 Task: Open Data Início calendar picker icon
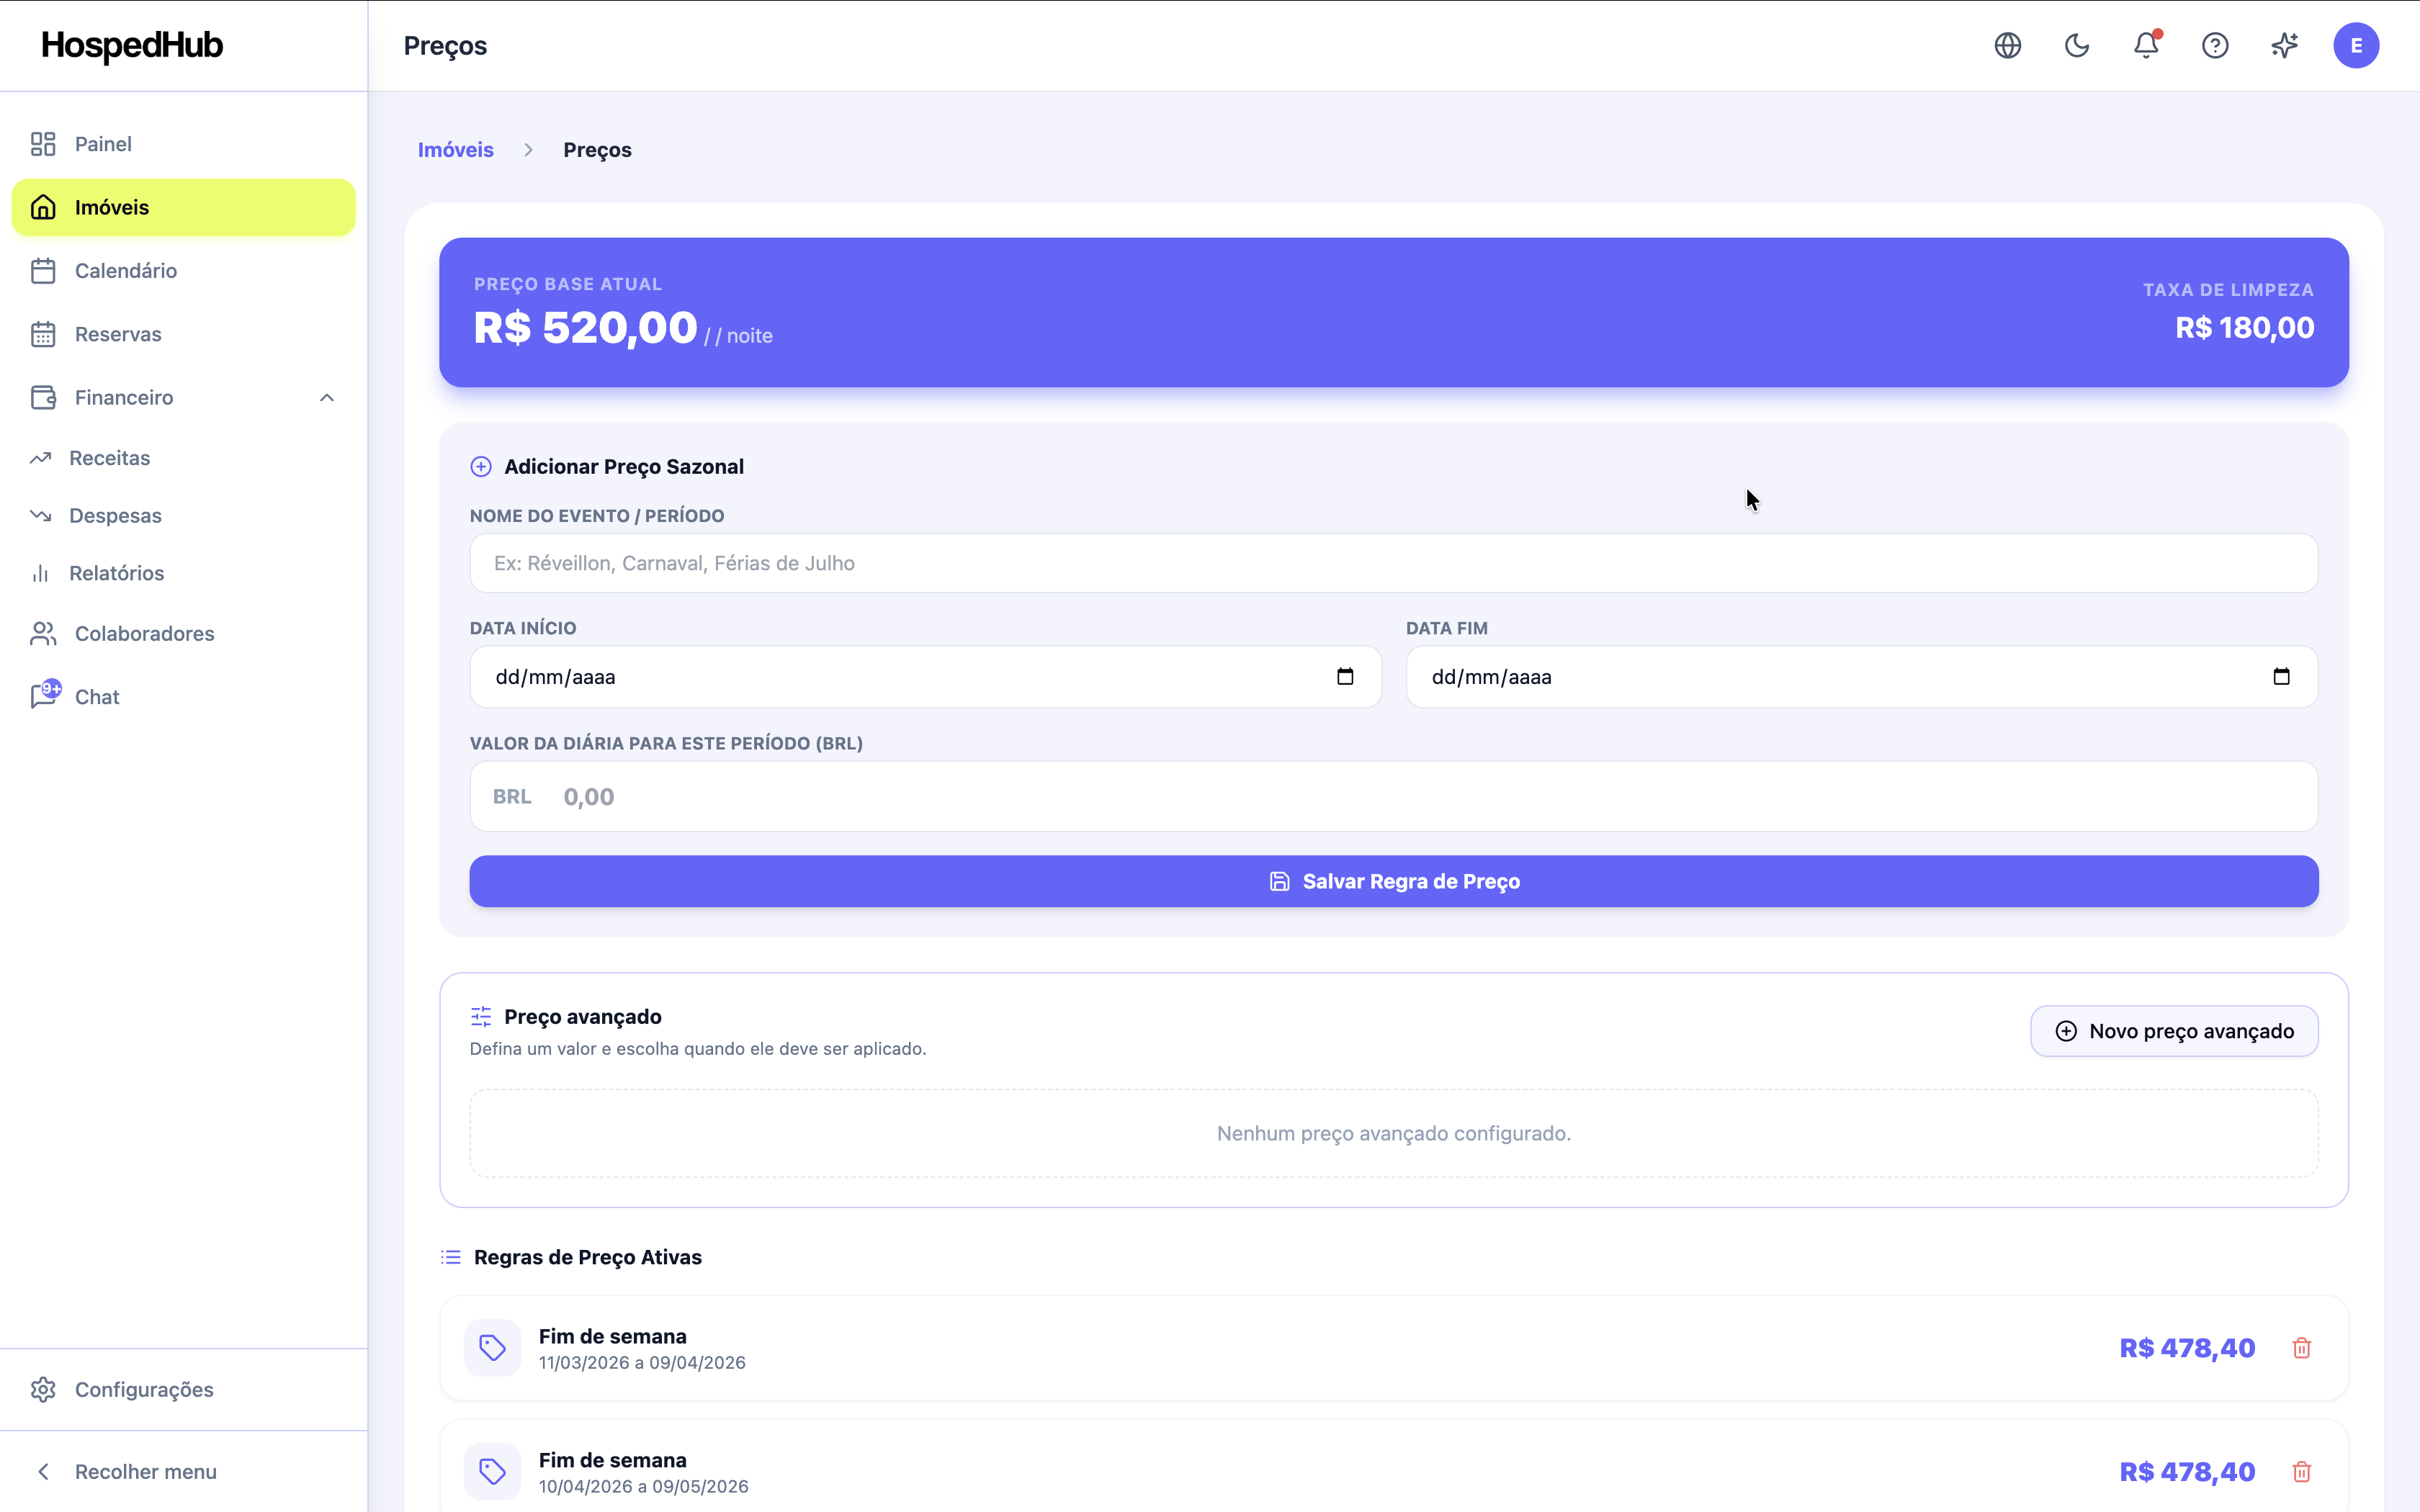(1345, 677)
